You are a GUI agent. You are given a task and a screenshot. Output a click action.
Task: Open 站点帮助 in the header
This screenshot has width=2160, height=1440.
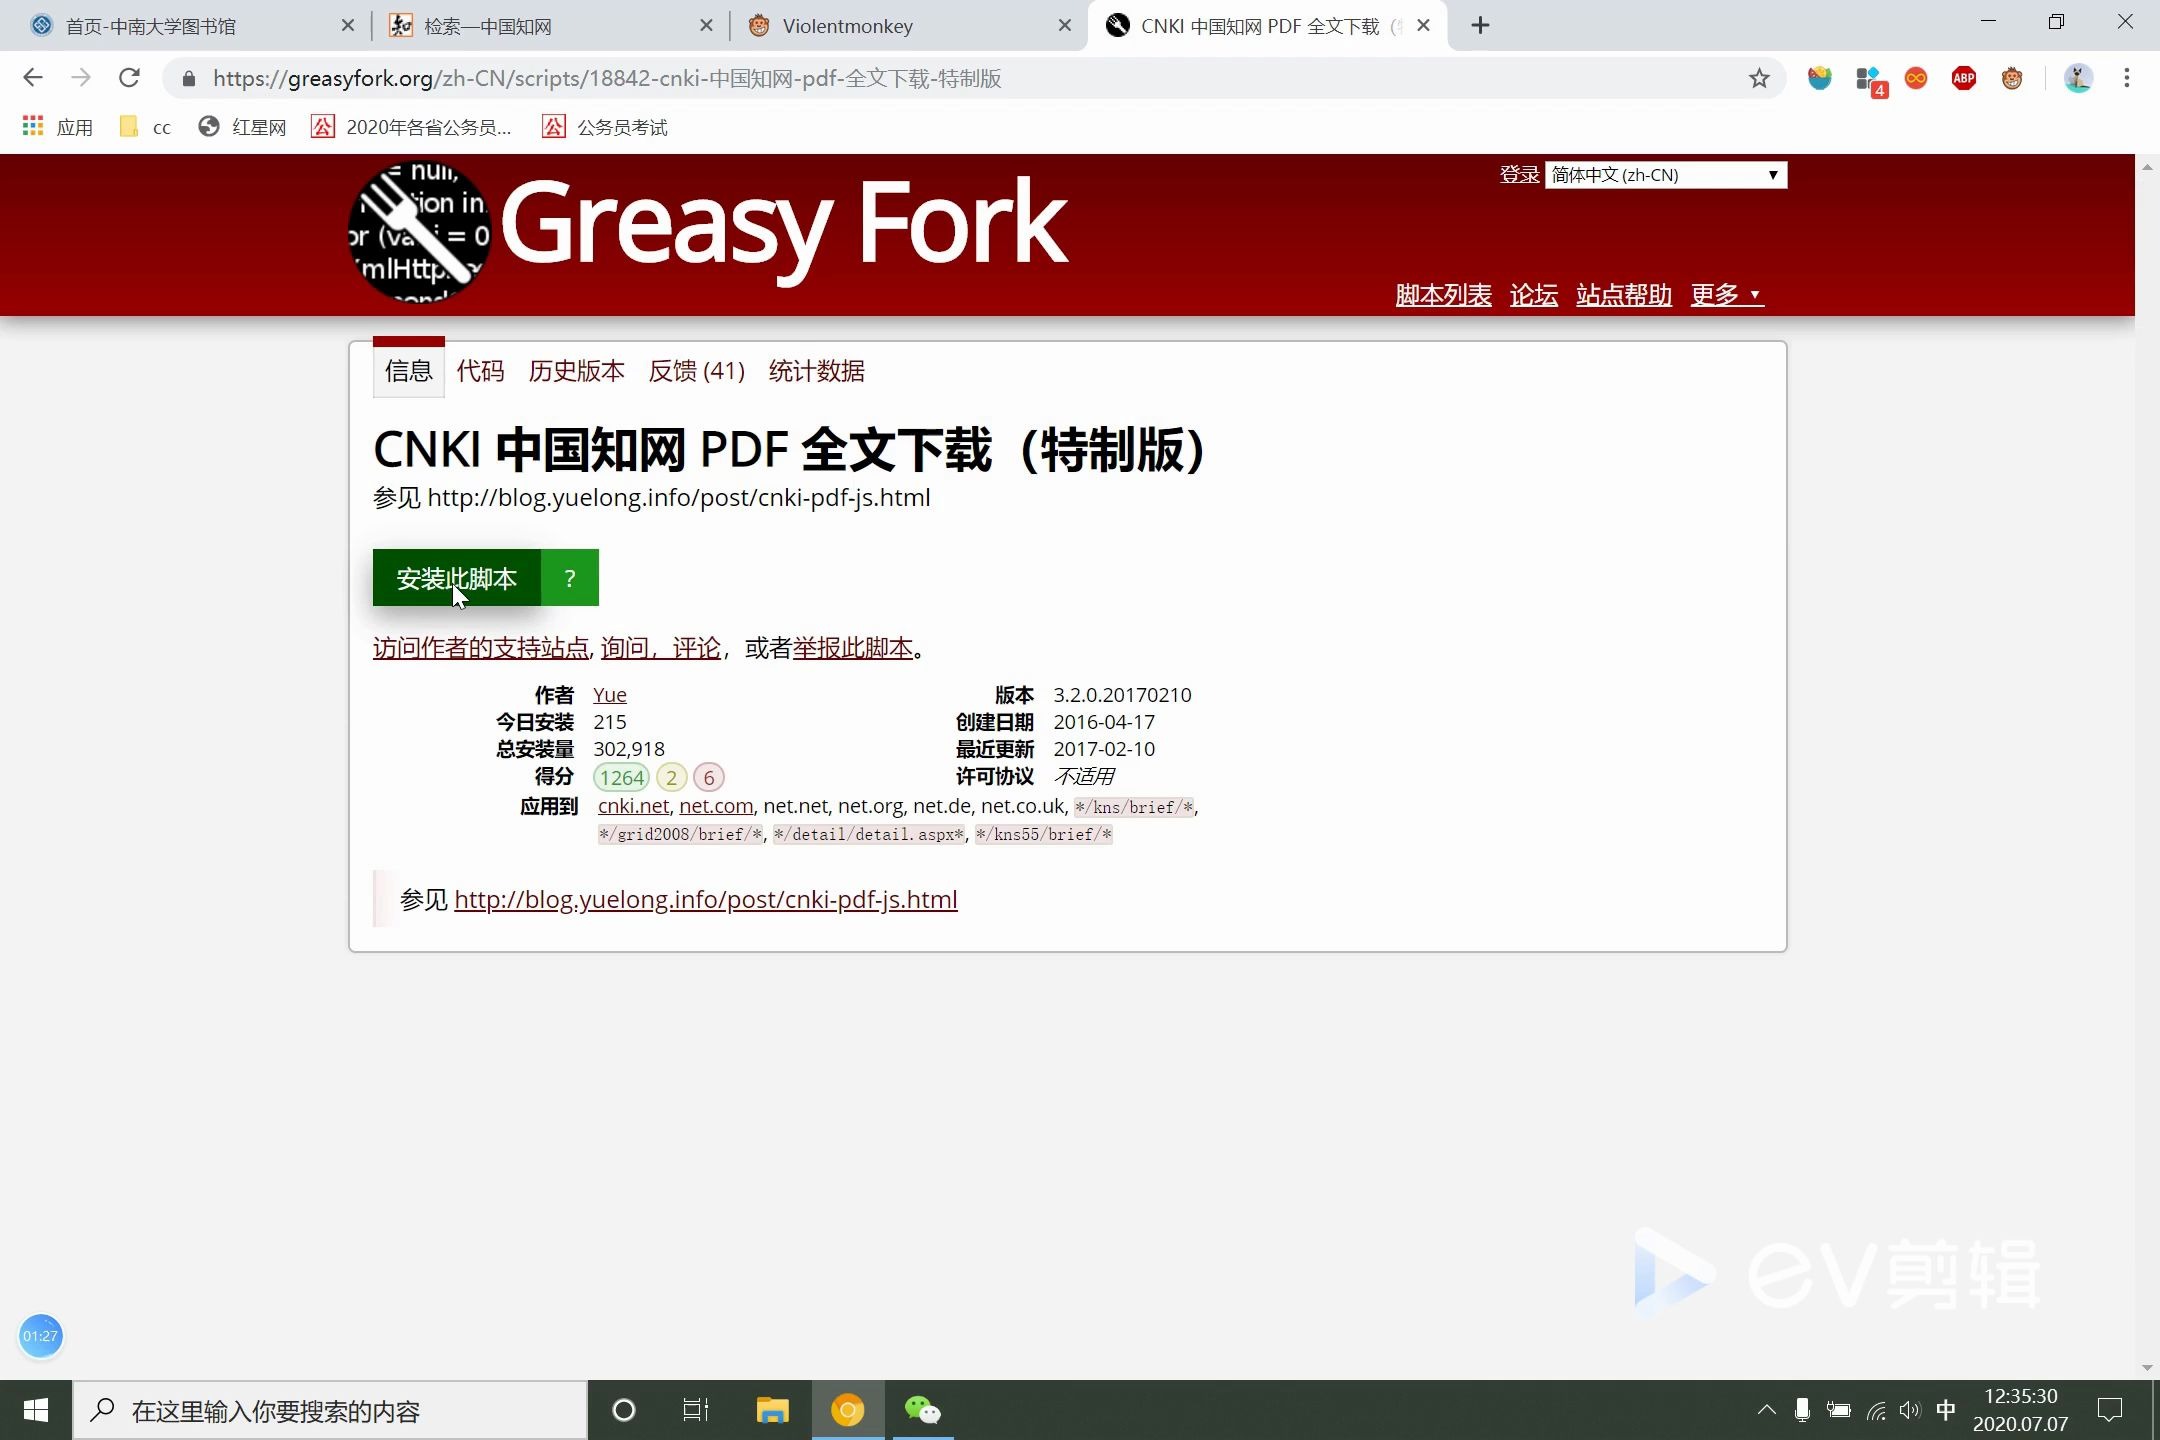point(1624,295)
